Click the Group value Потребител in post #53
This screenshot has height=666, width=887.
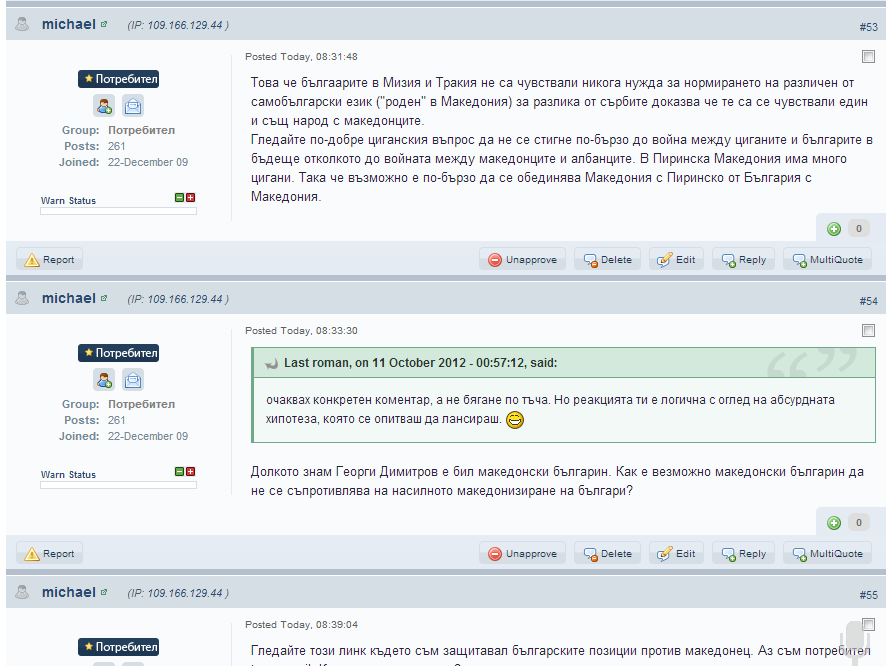click(x=141, y=130)
